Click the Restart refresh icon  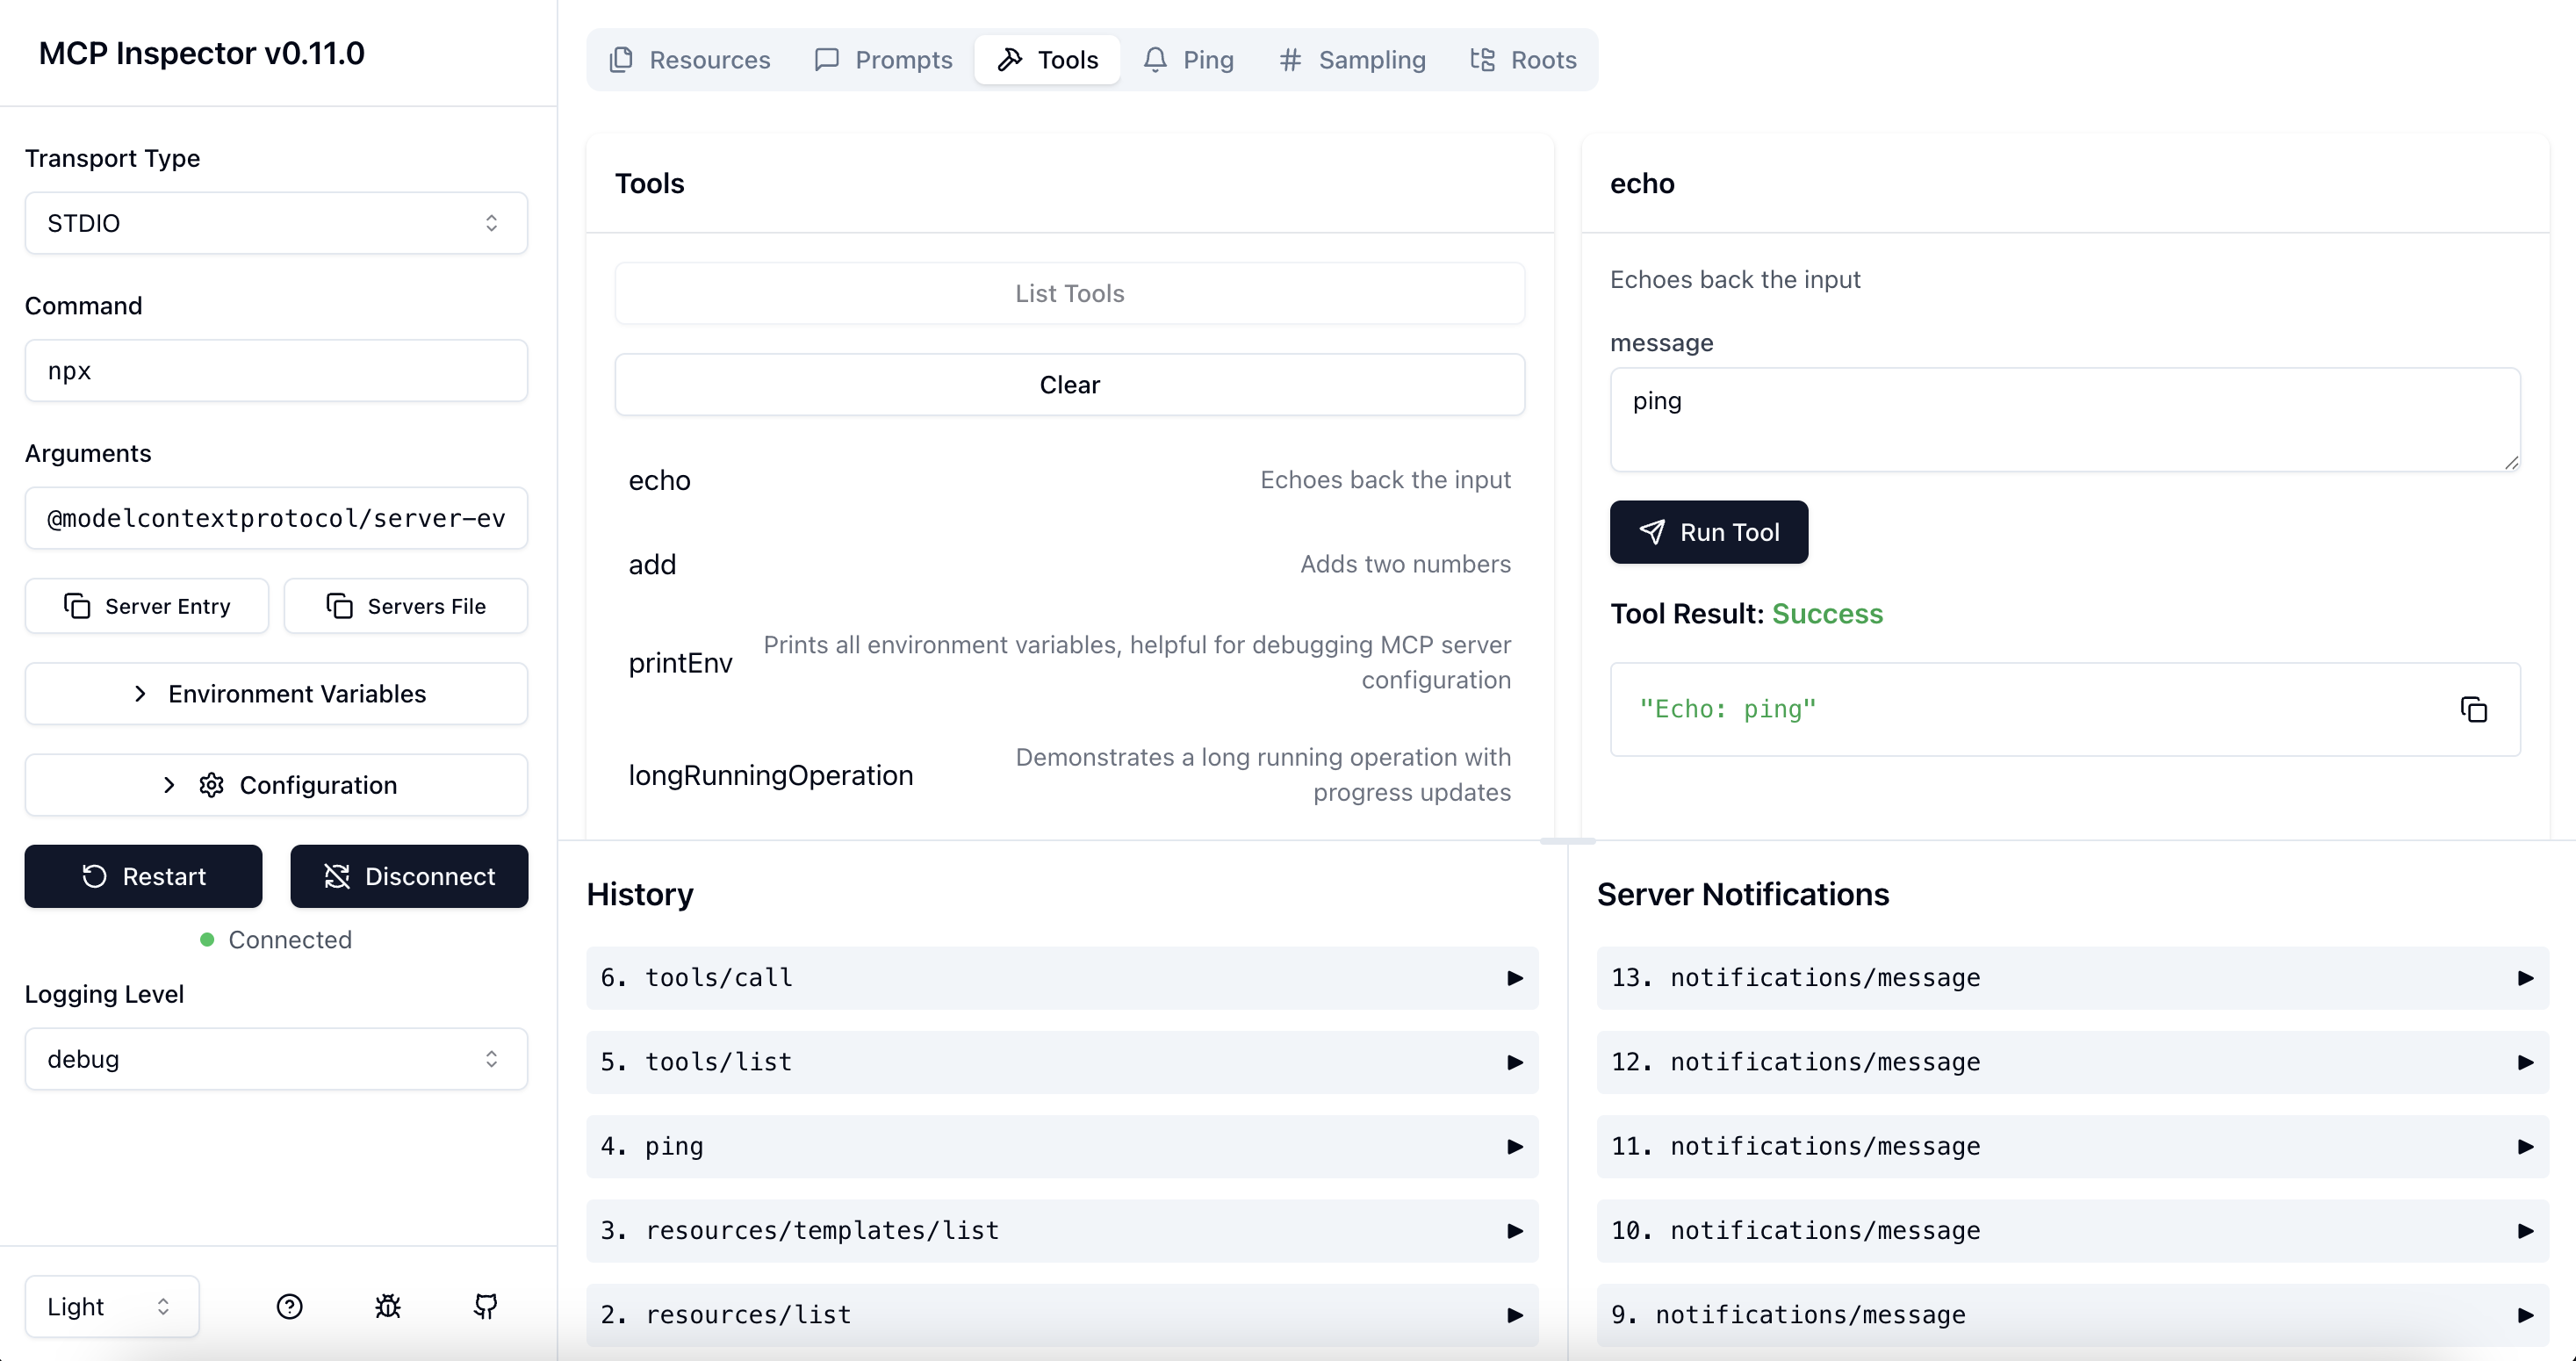(x=93, y=876)
